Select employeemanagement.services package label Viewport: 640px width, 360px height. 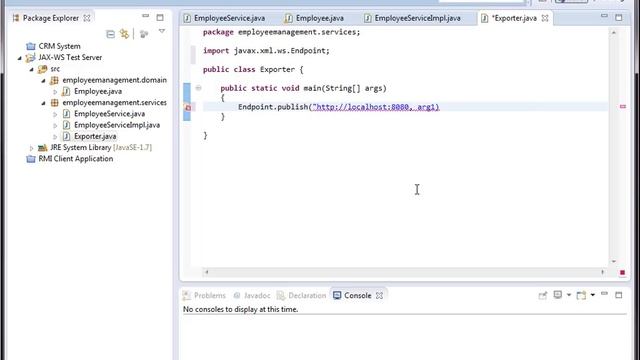click(114, 102)
